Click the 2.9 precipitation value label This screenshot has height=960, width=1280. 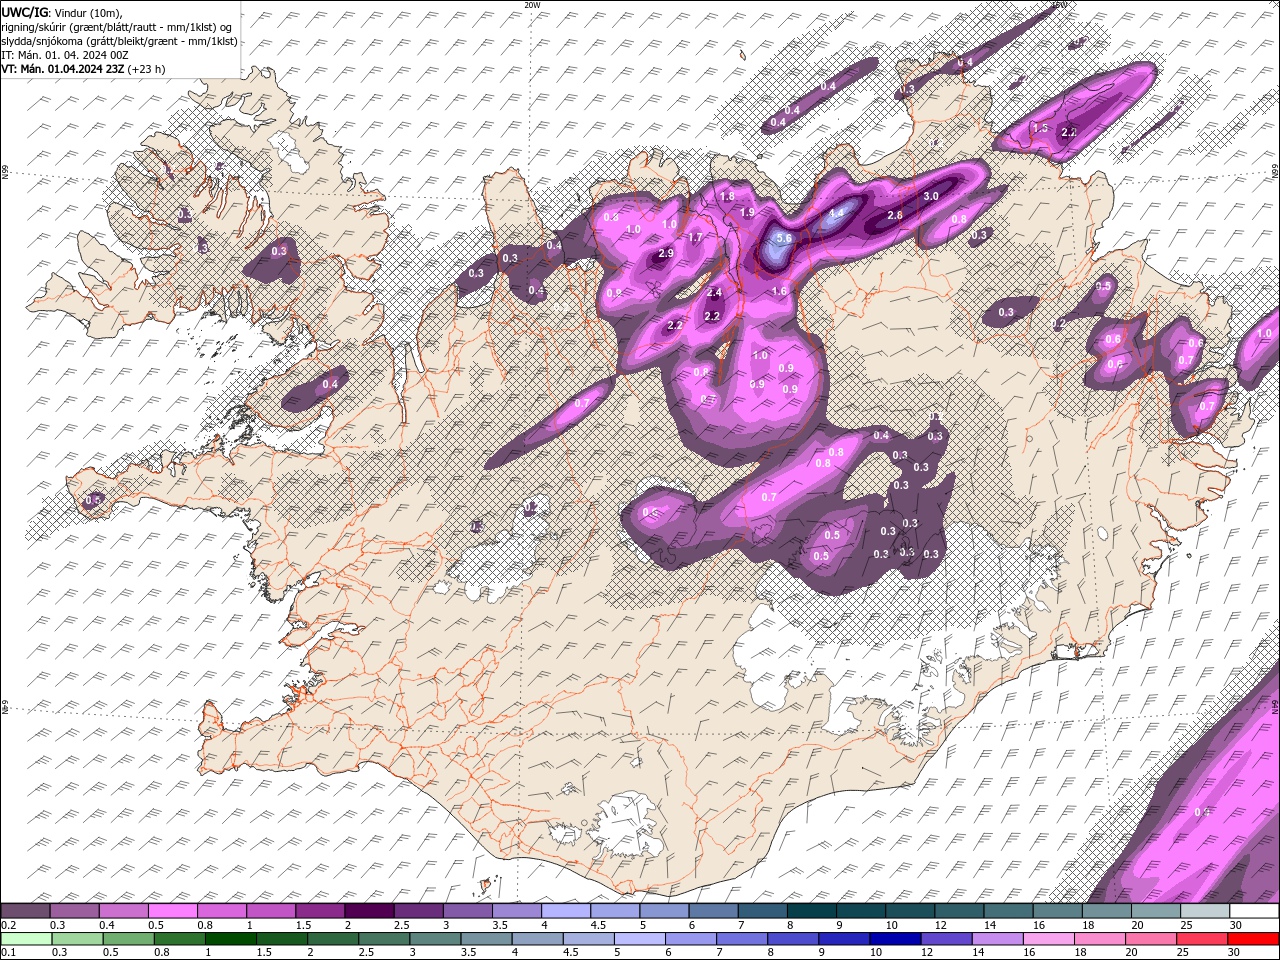[665, 255]
